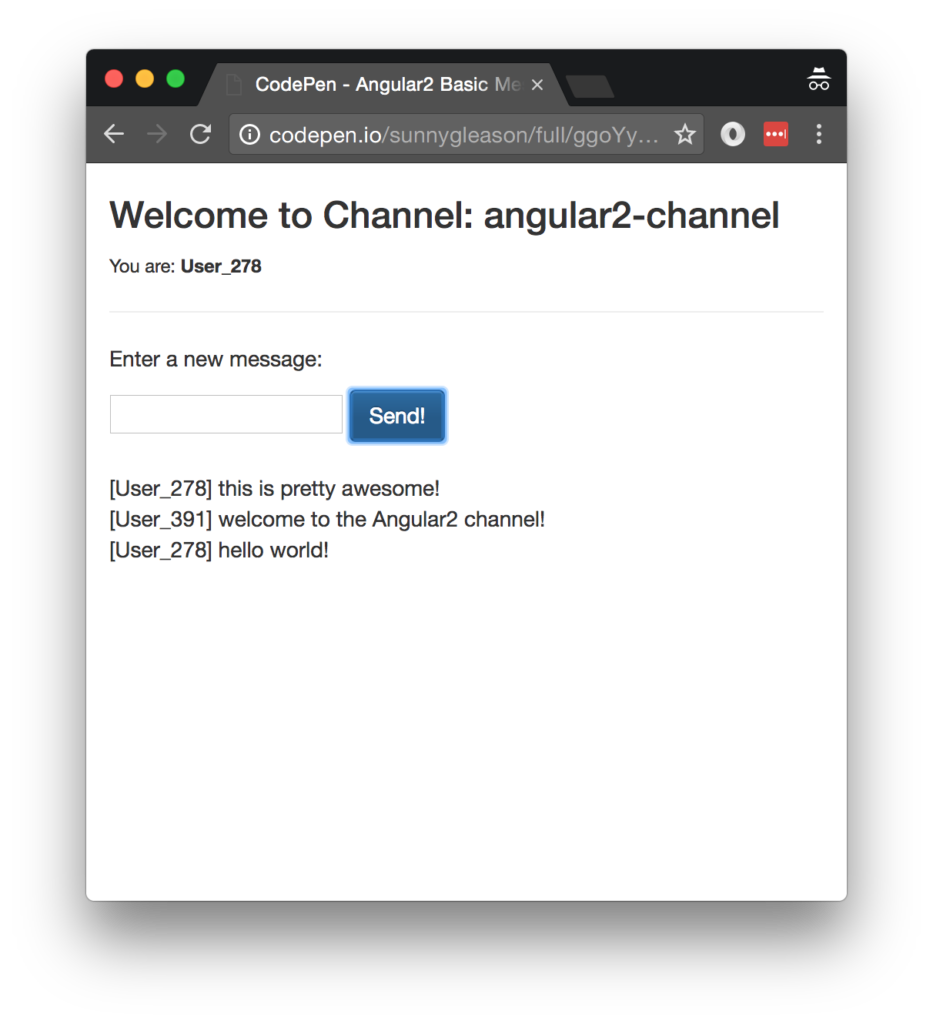The width and height of the screenshot is (933, 1024).
Task: Reload the current page
Action: (x=199, y=133)
